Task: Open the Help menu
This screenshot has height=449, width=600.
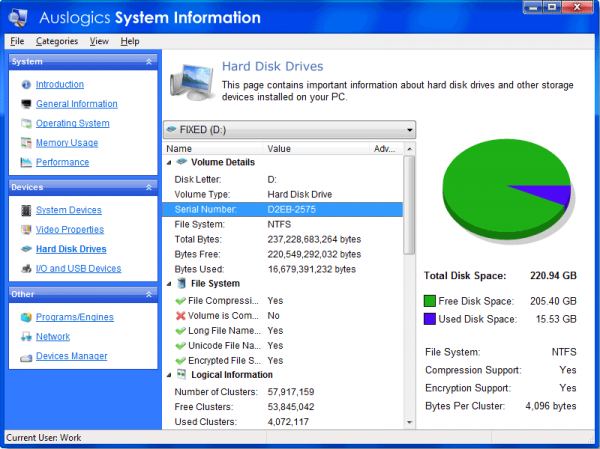Action: pyautogui.click(x=130, y=41)
